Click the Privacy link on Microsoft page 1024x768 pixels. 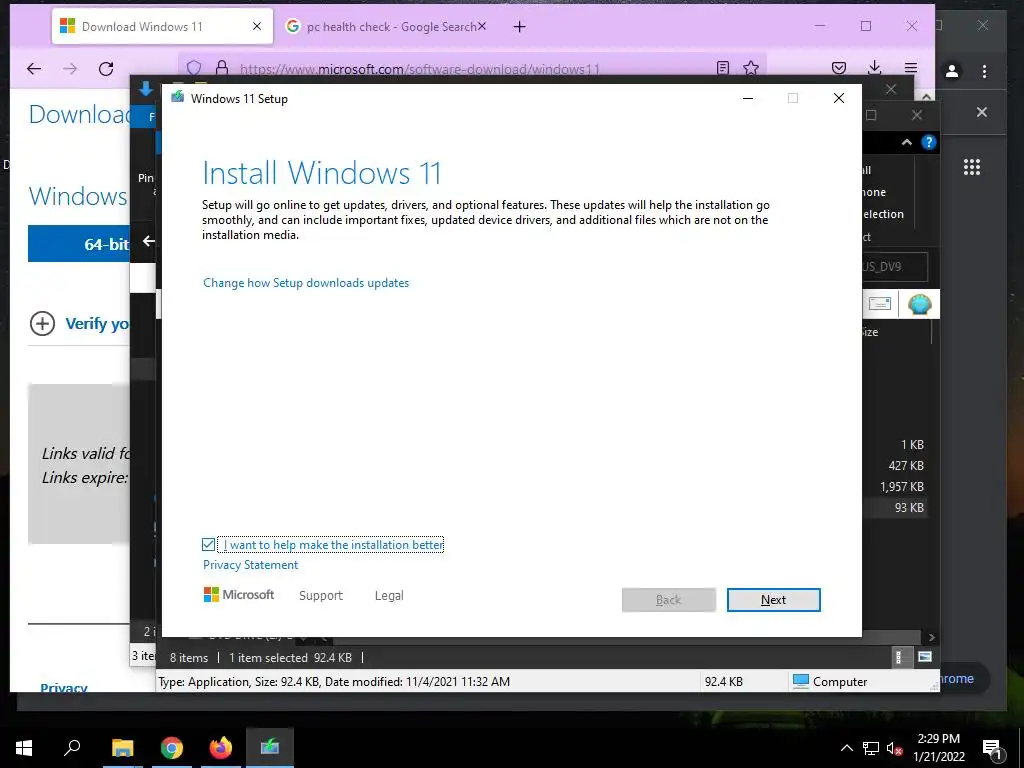[63, 687]
